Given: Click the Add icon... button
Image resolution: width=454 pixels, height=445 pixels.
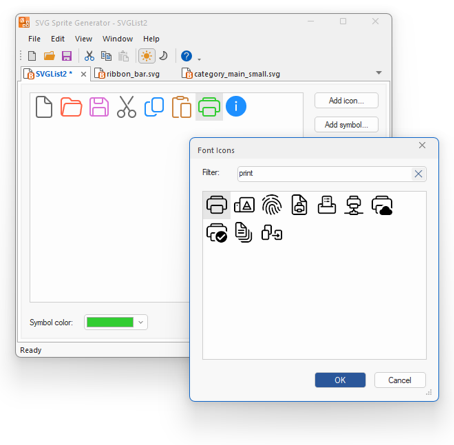Looking at the screenshot, I should 346,100.
